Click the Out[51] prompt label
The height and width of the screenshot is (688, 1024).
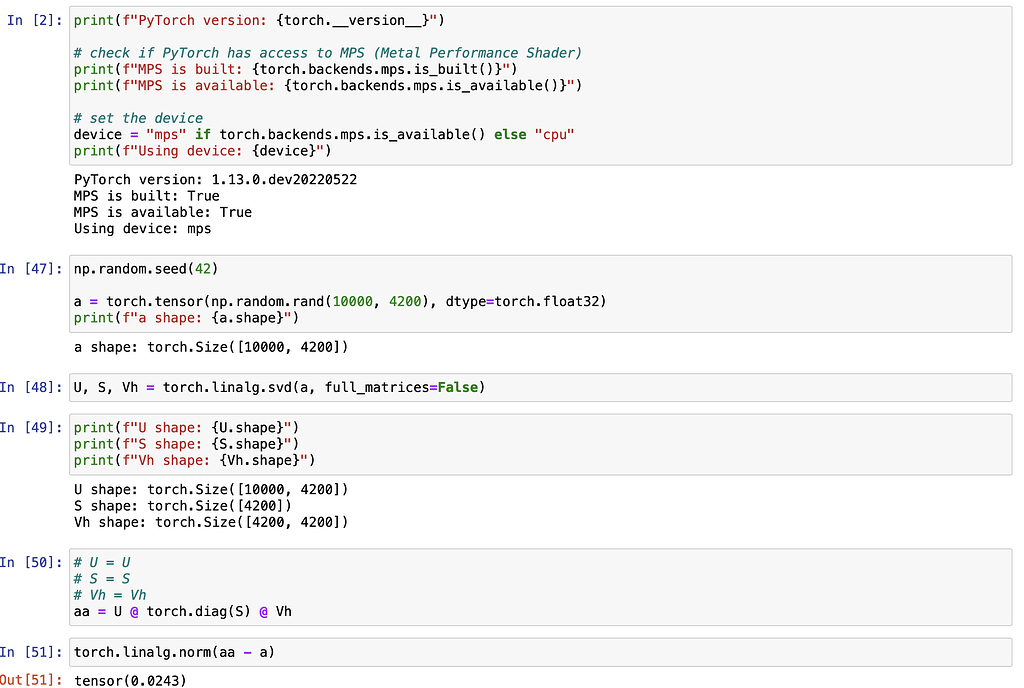click(x=32, y=681)
